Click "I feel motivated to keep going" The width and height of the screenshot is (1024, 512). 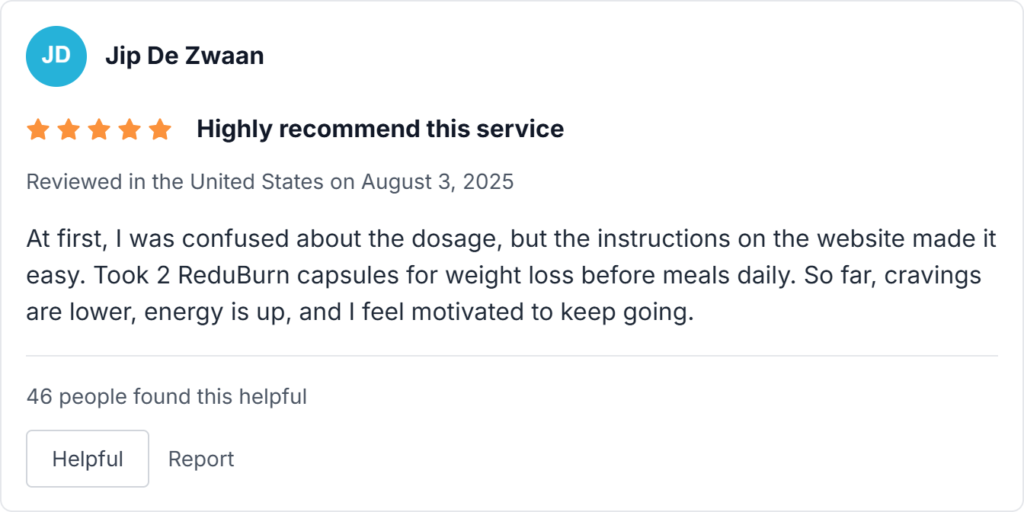pyautogui.click(x=542, y=312)
